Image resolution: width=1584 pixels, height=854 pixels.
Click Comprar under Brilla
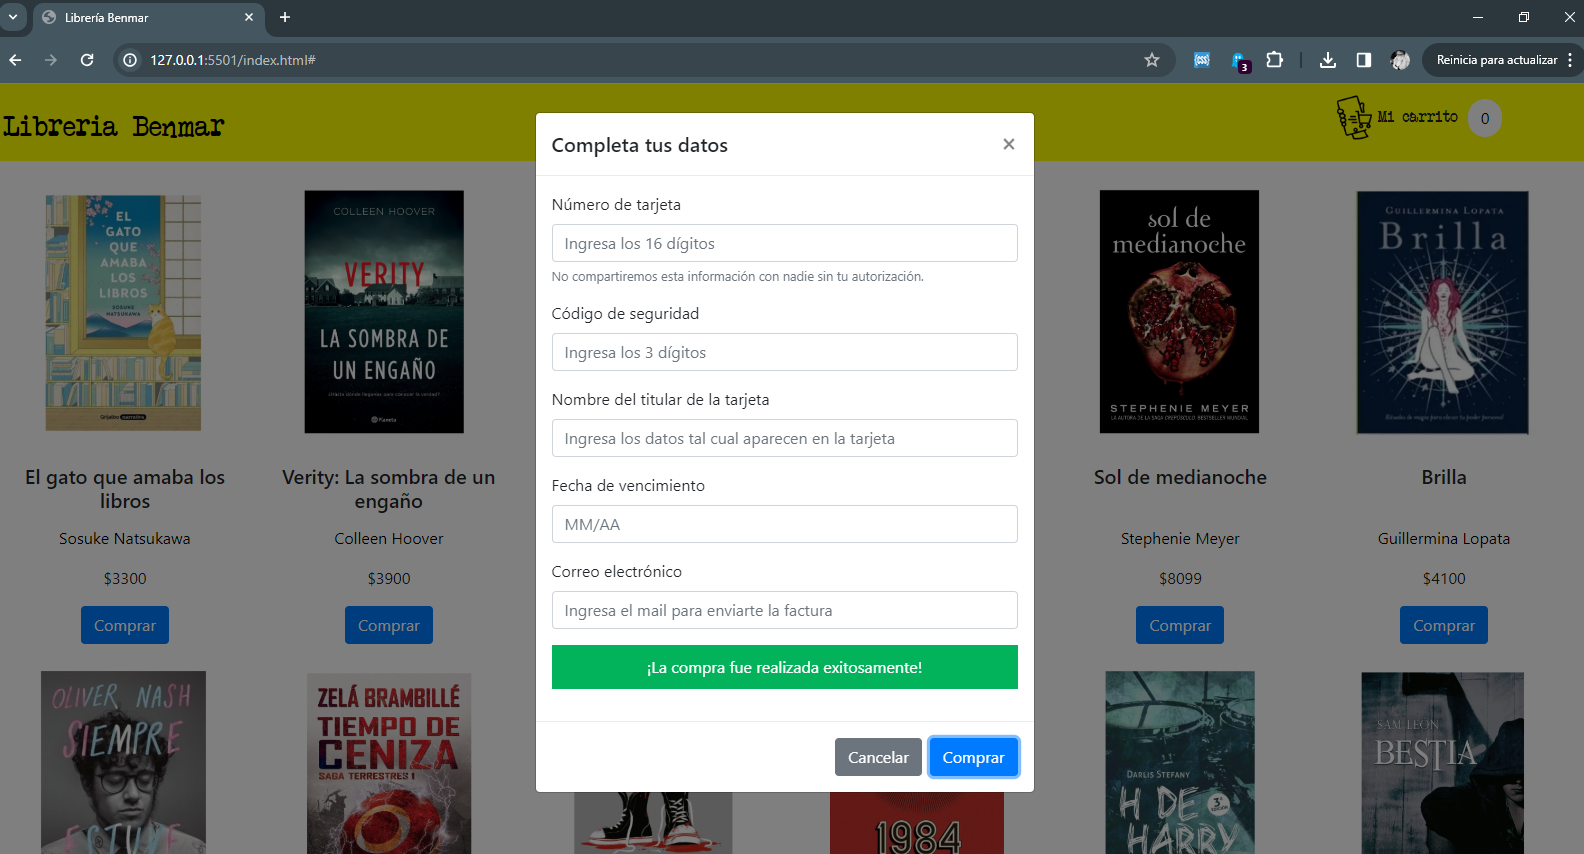[1444, 625]
